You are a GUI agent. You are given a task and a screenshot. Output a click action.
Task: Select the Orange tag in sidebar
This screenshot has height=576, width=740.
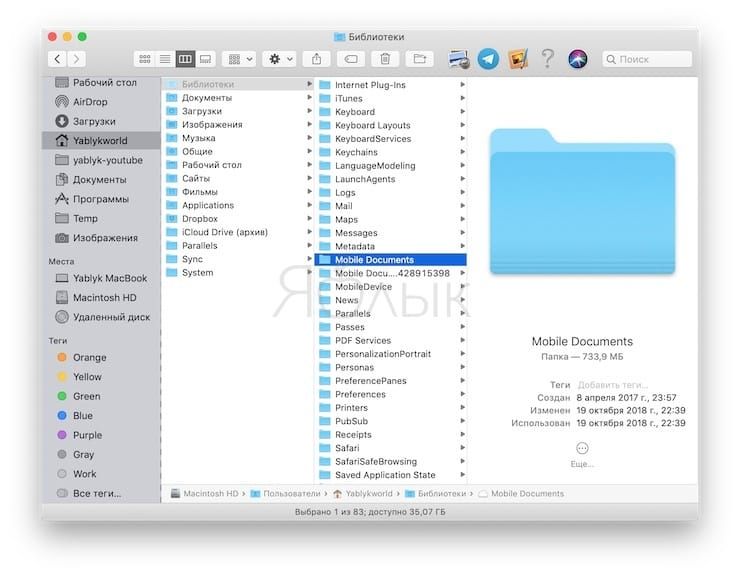89,357
